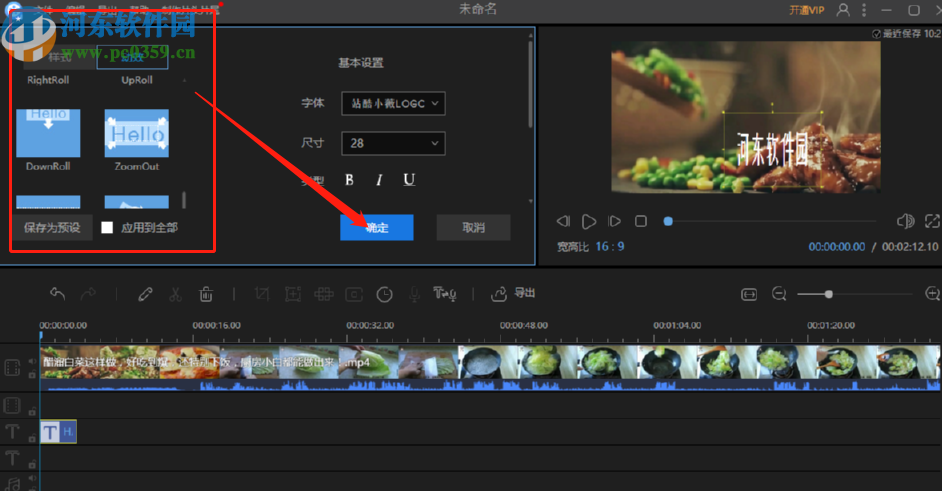Fit the timeline to the window width

tap(749, 294)
